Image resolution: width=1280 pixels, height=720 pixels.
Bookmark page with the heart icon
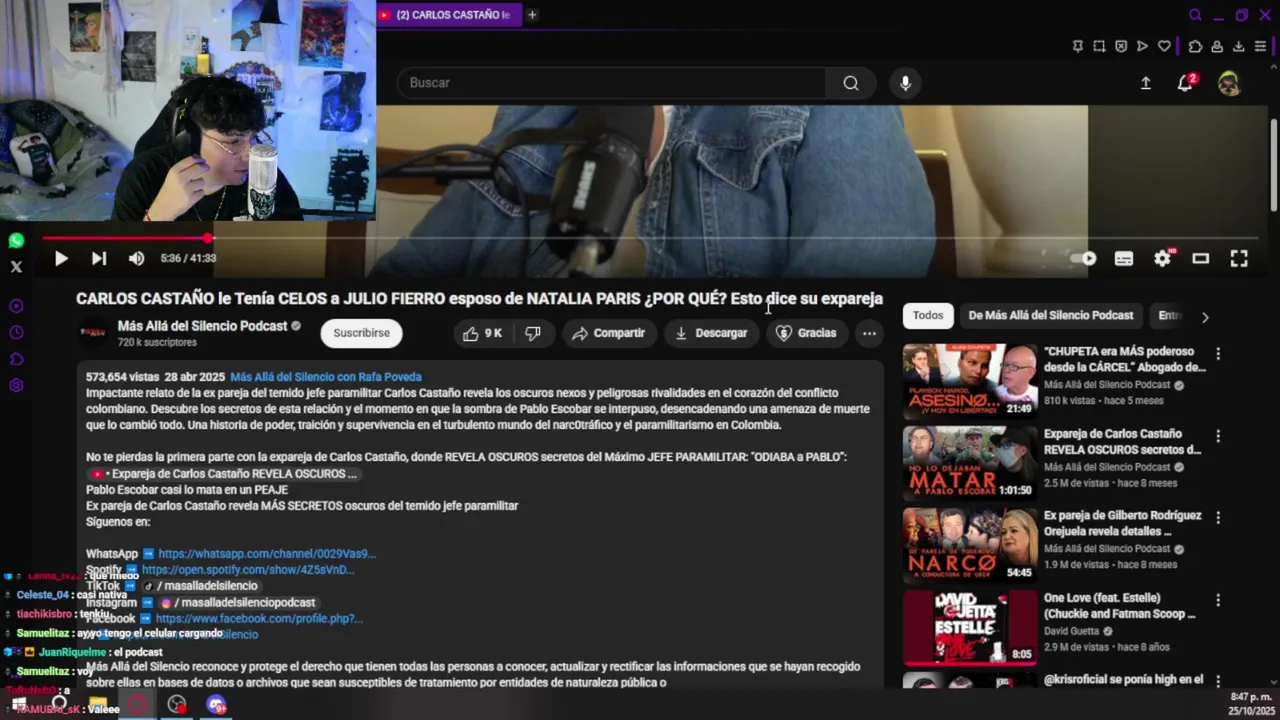click(1164, 46)
